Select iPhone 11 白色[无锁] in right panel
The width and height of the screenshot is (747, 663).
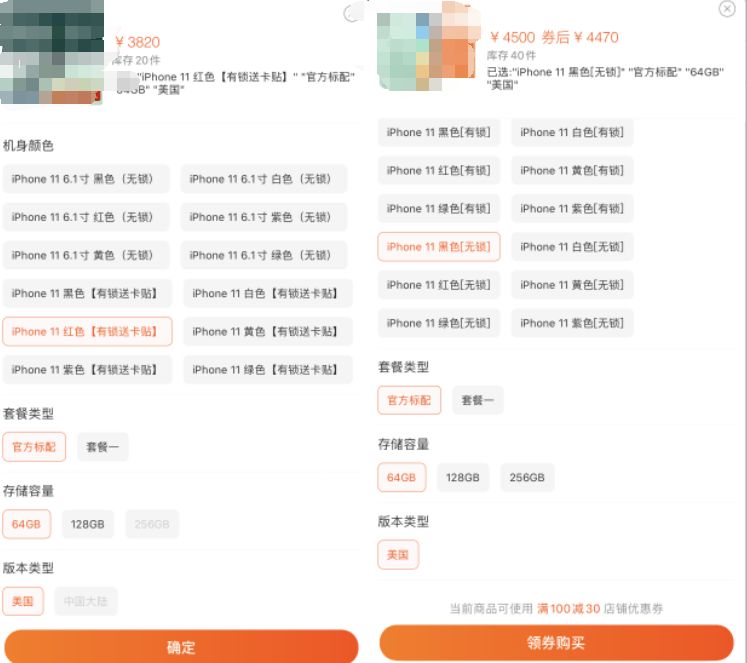[x=572, y=247]
